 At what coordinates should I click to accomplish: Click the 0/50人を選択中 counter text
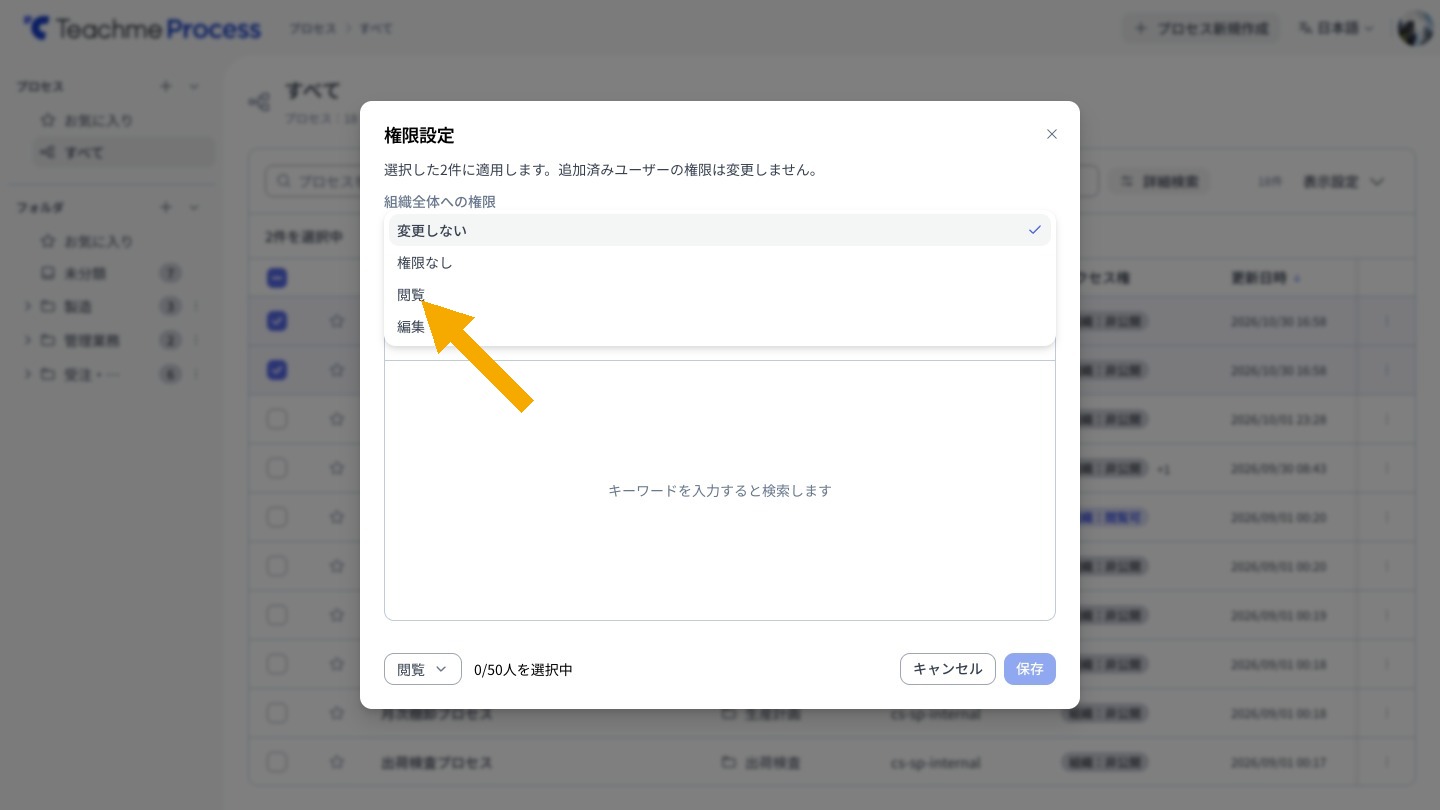pyautogui.click(x=523, y=669)
